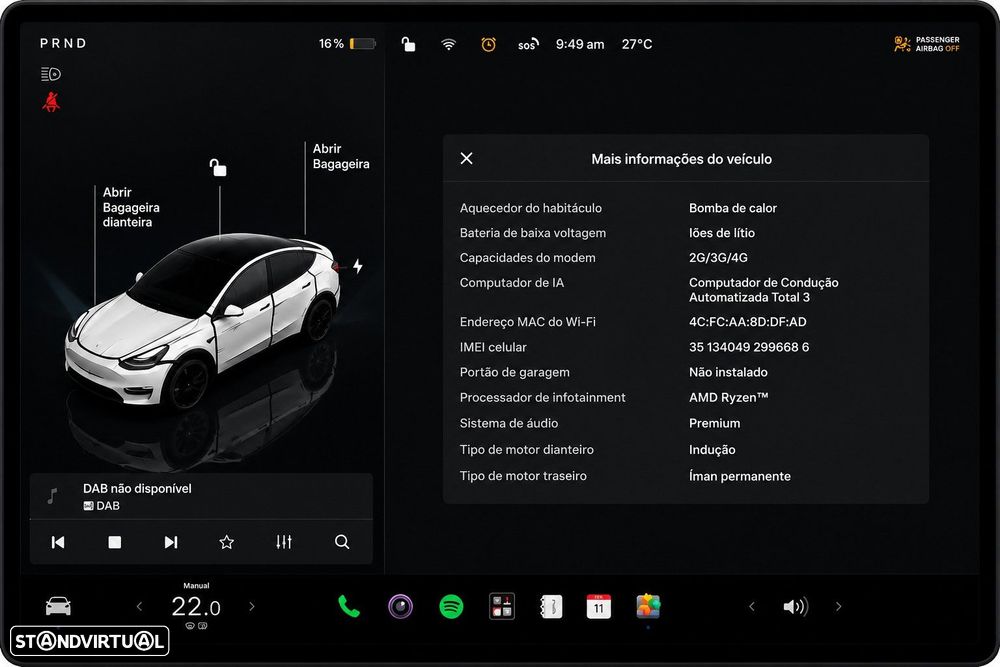Search media with the magnifier icon
1000x667 pixels.
tap(342, 542)
